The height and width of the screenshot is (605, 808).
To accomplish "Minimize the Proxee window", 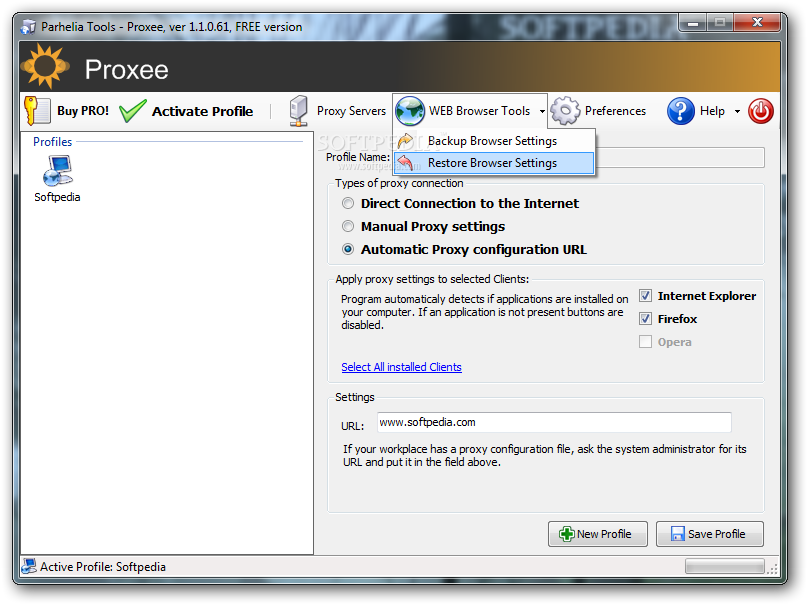I will coord(693,23).
